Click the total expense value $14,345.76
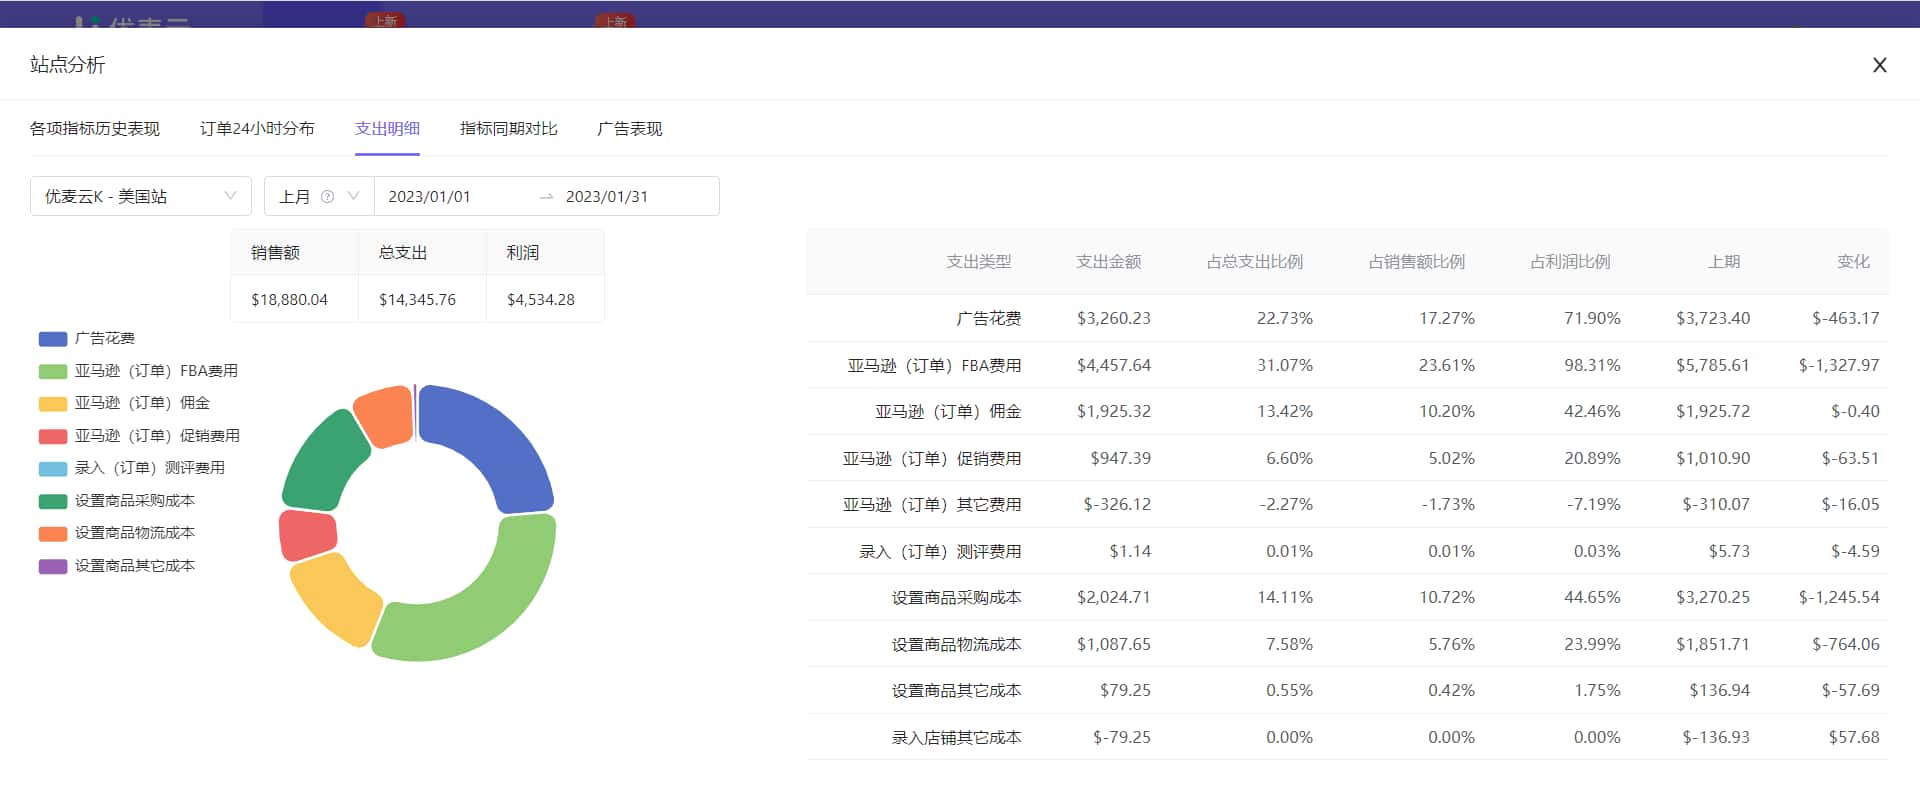Screen dimensions: 1920x786 [417, 300]
